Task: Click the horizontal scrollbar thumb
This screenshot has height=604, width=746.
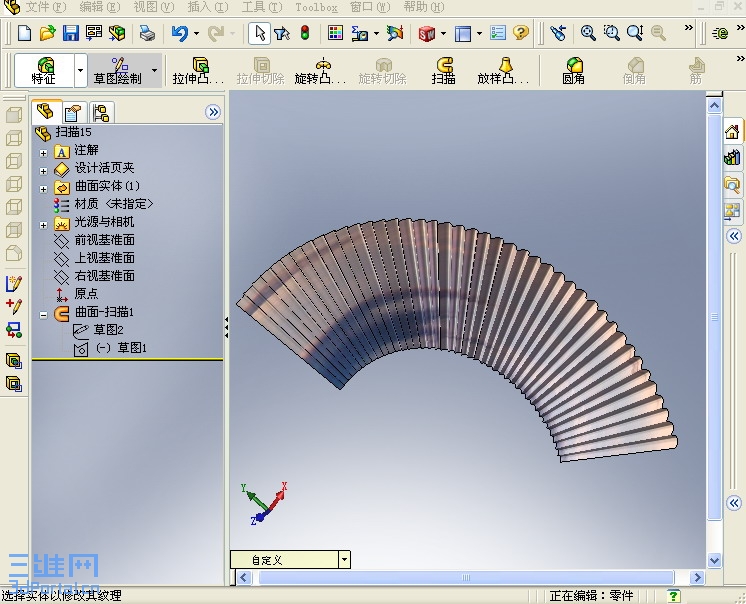Action: coord(466,577)
